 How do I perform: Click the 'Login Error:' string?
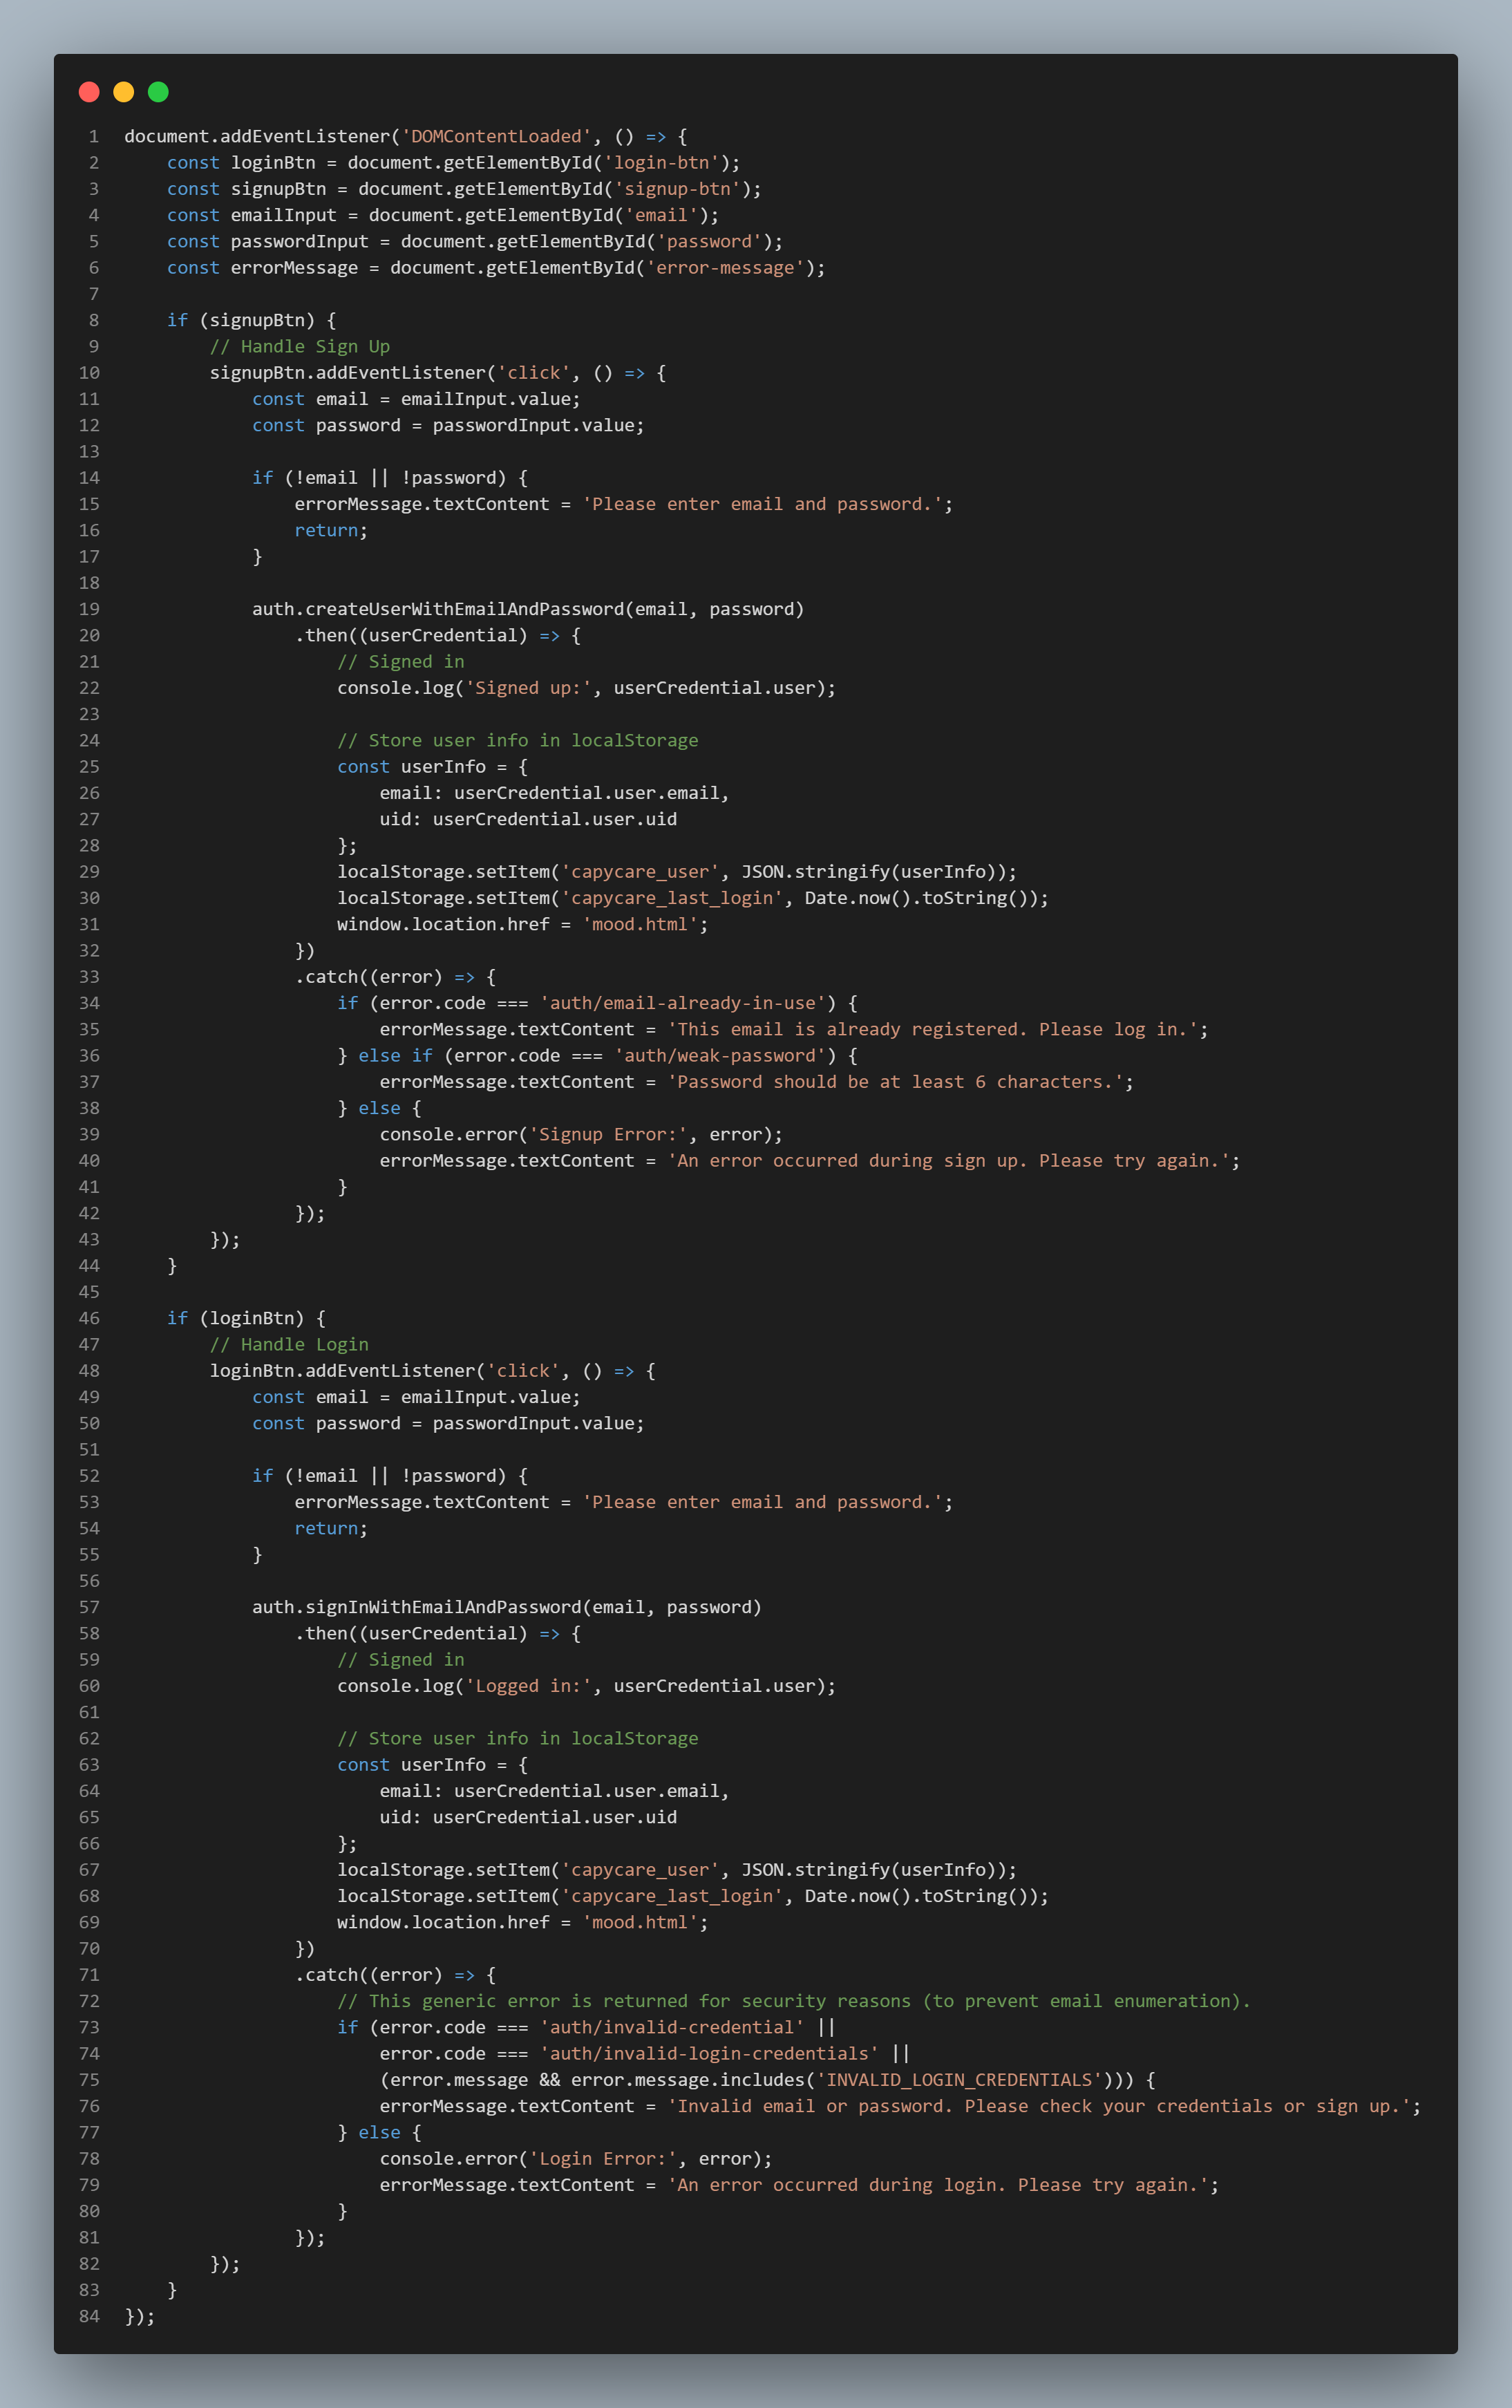[602, 2158]
